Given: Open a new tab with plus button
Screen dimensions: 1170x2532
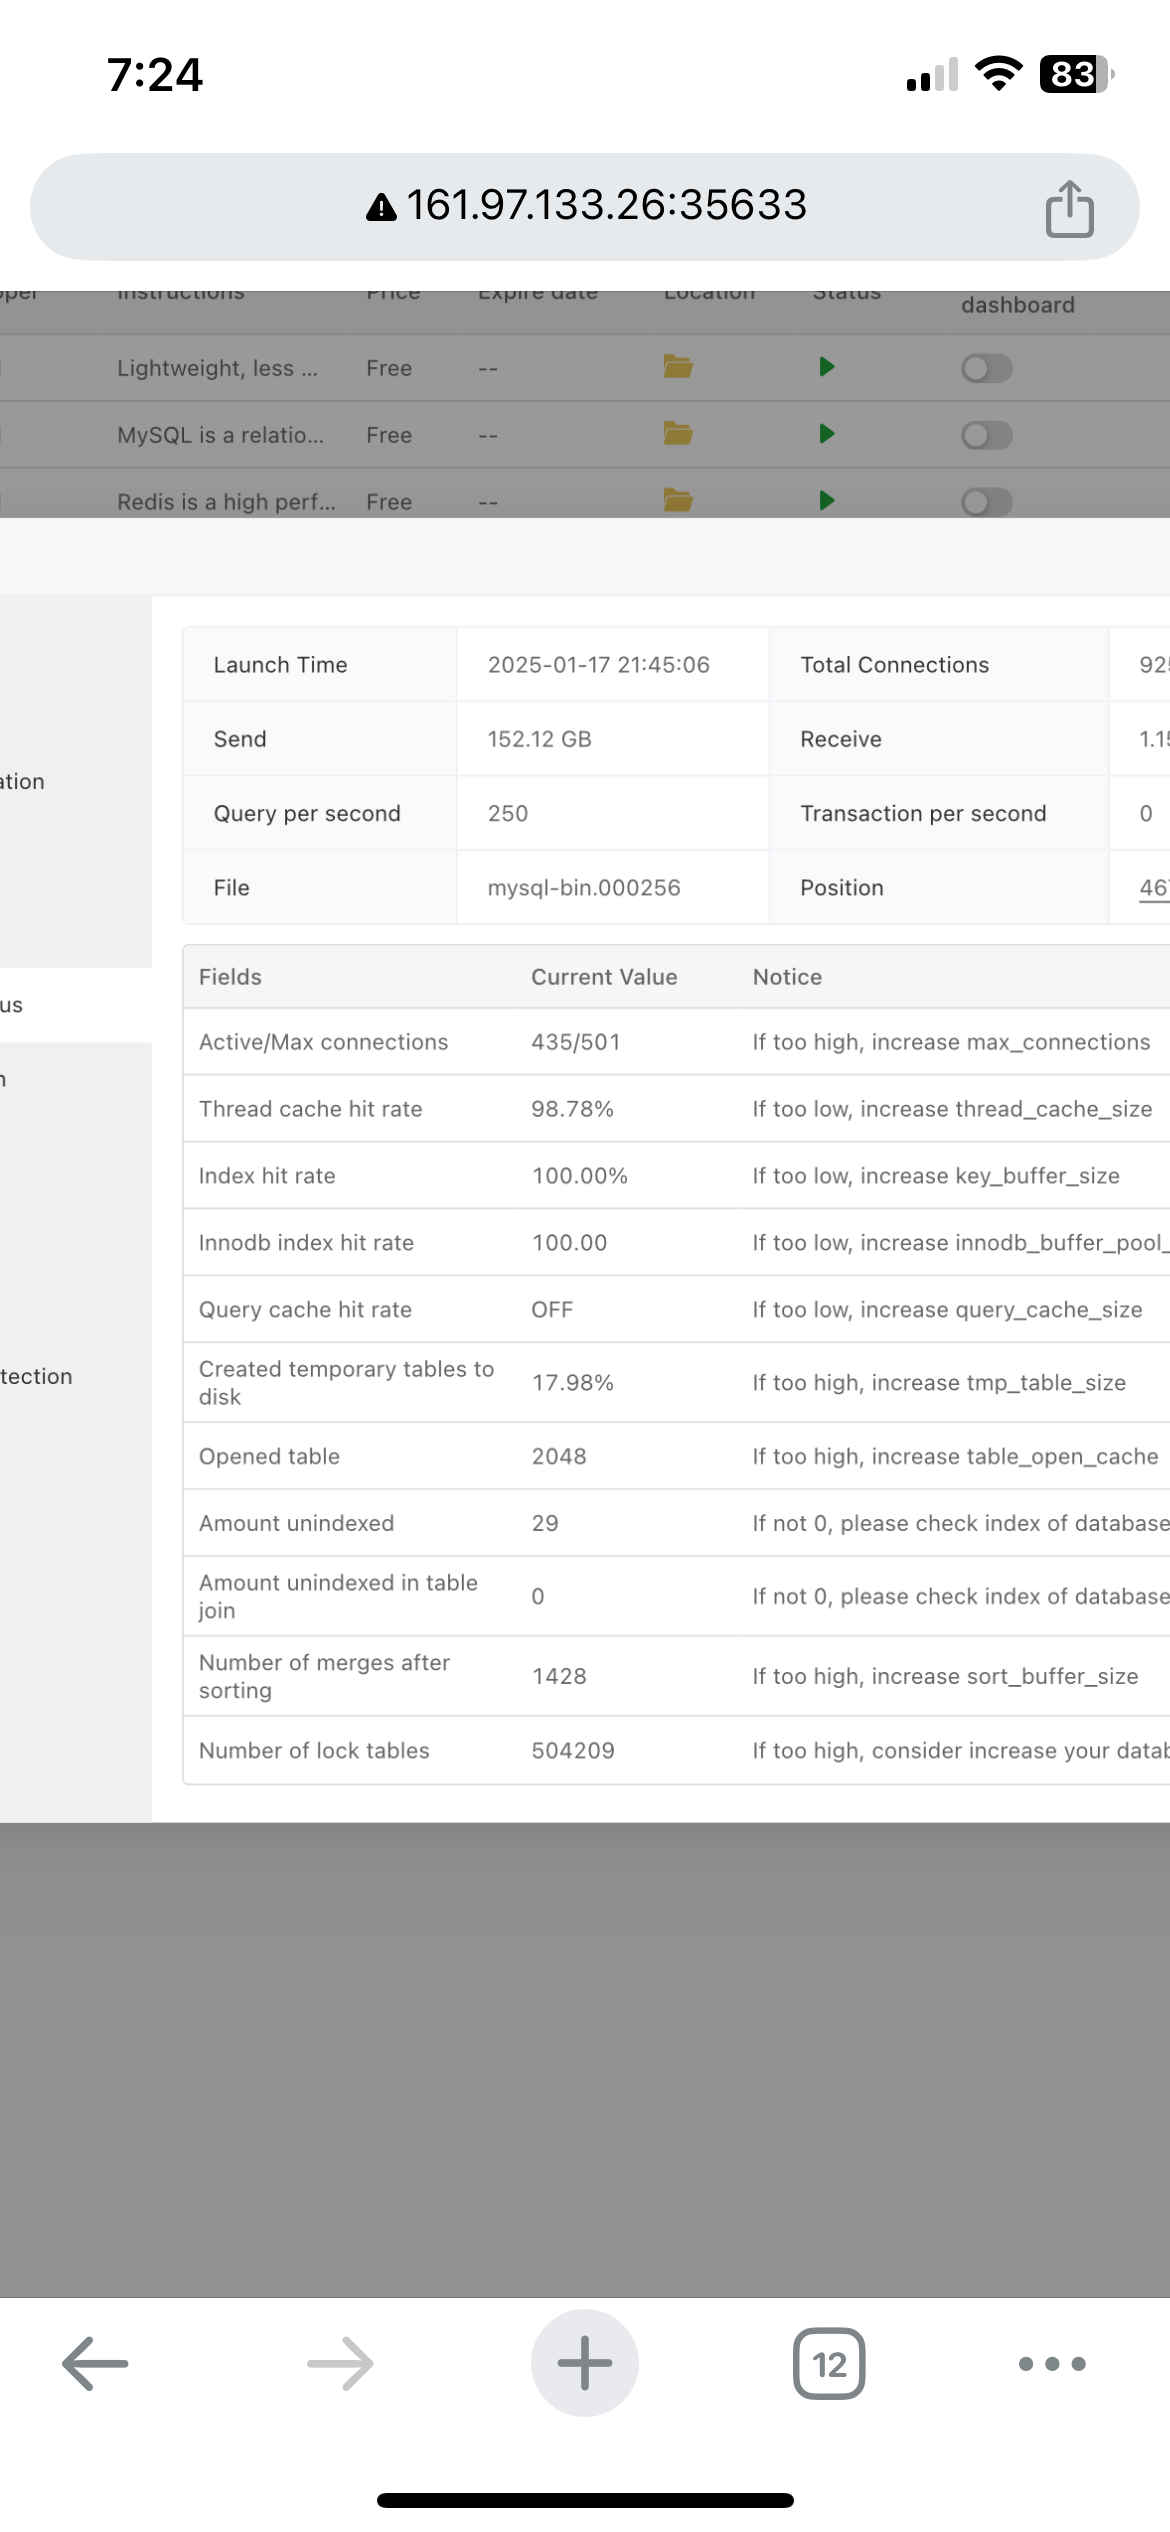Looking at the screenshot, I should pyautogui.click(x=584, y=2363).
